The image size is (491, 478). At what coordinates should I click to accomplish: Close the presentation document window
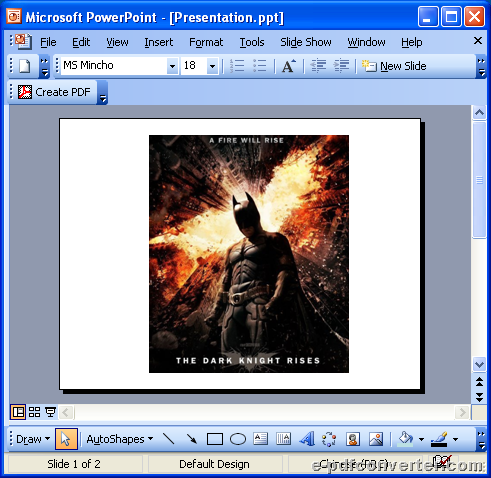[x=478, y=41]
